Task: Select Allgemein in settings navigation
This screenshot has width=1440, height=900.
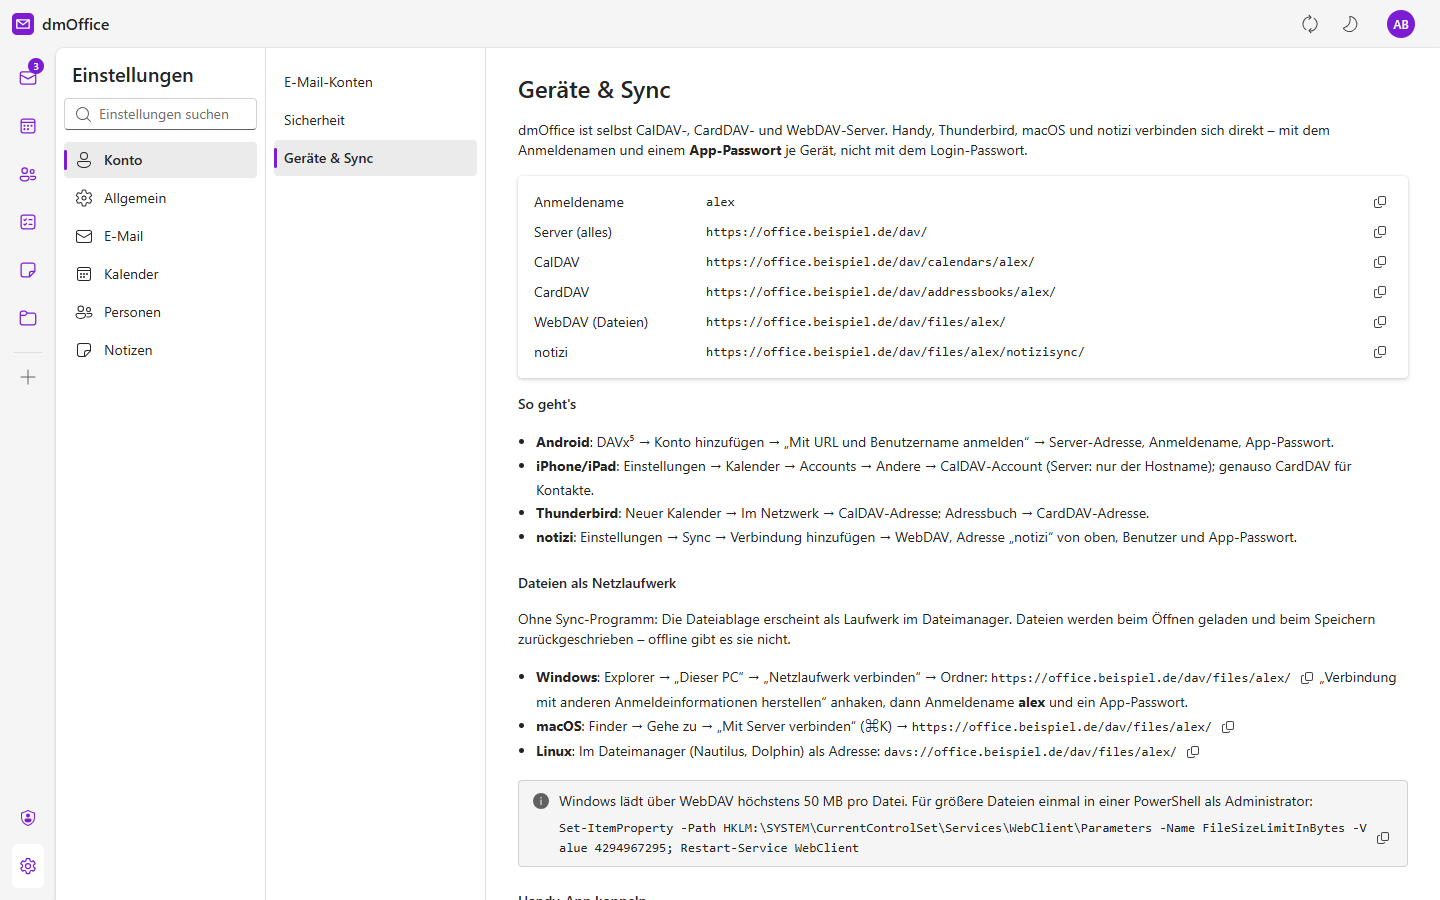Action: (x=160, y=198)
